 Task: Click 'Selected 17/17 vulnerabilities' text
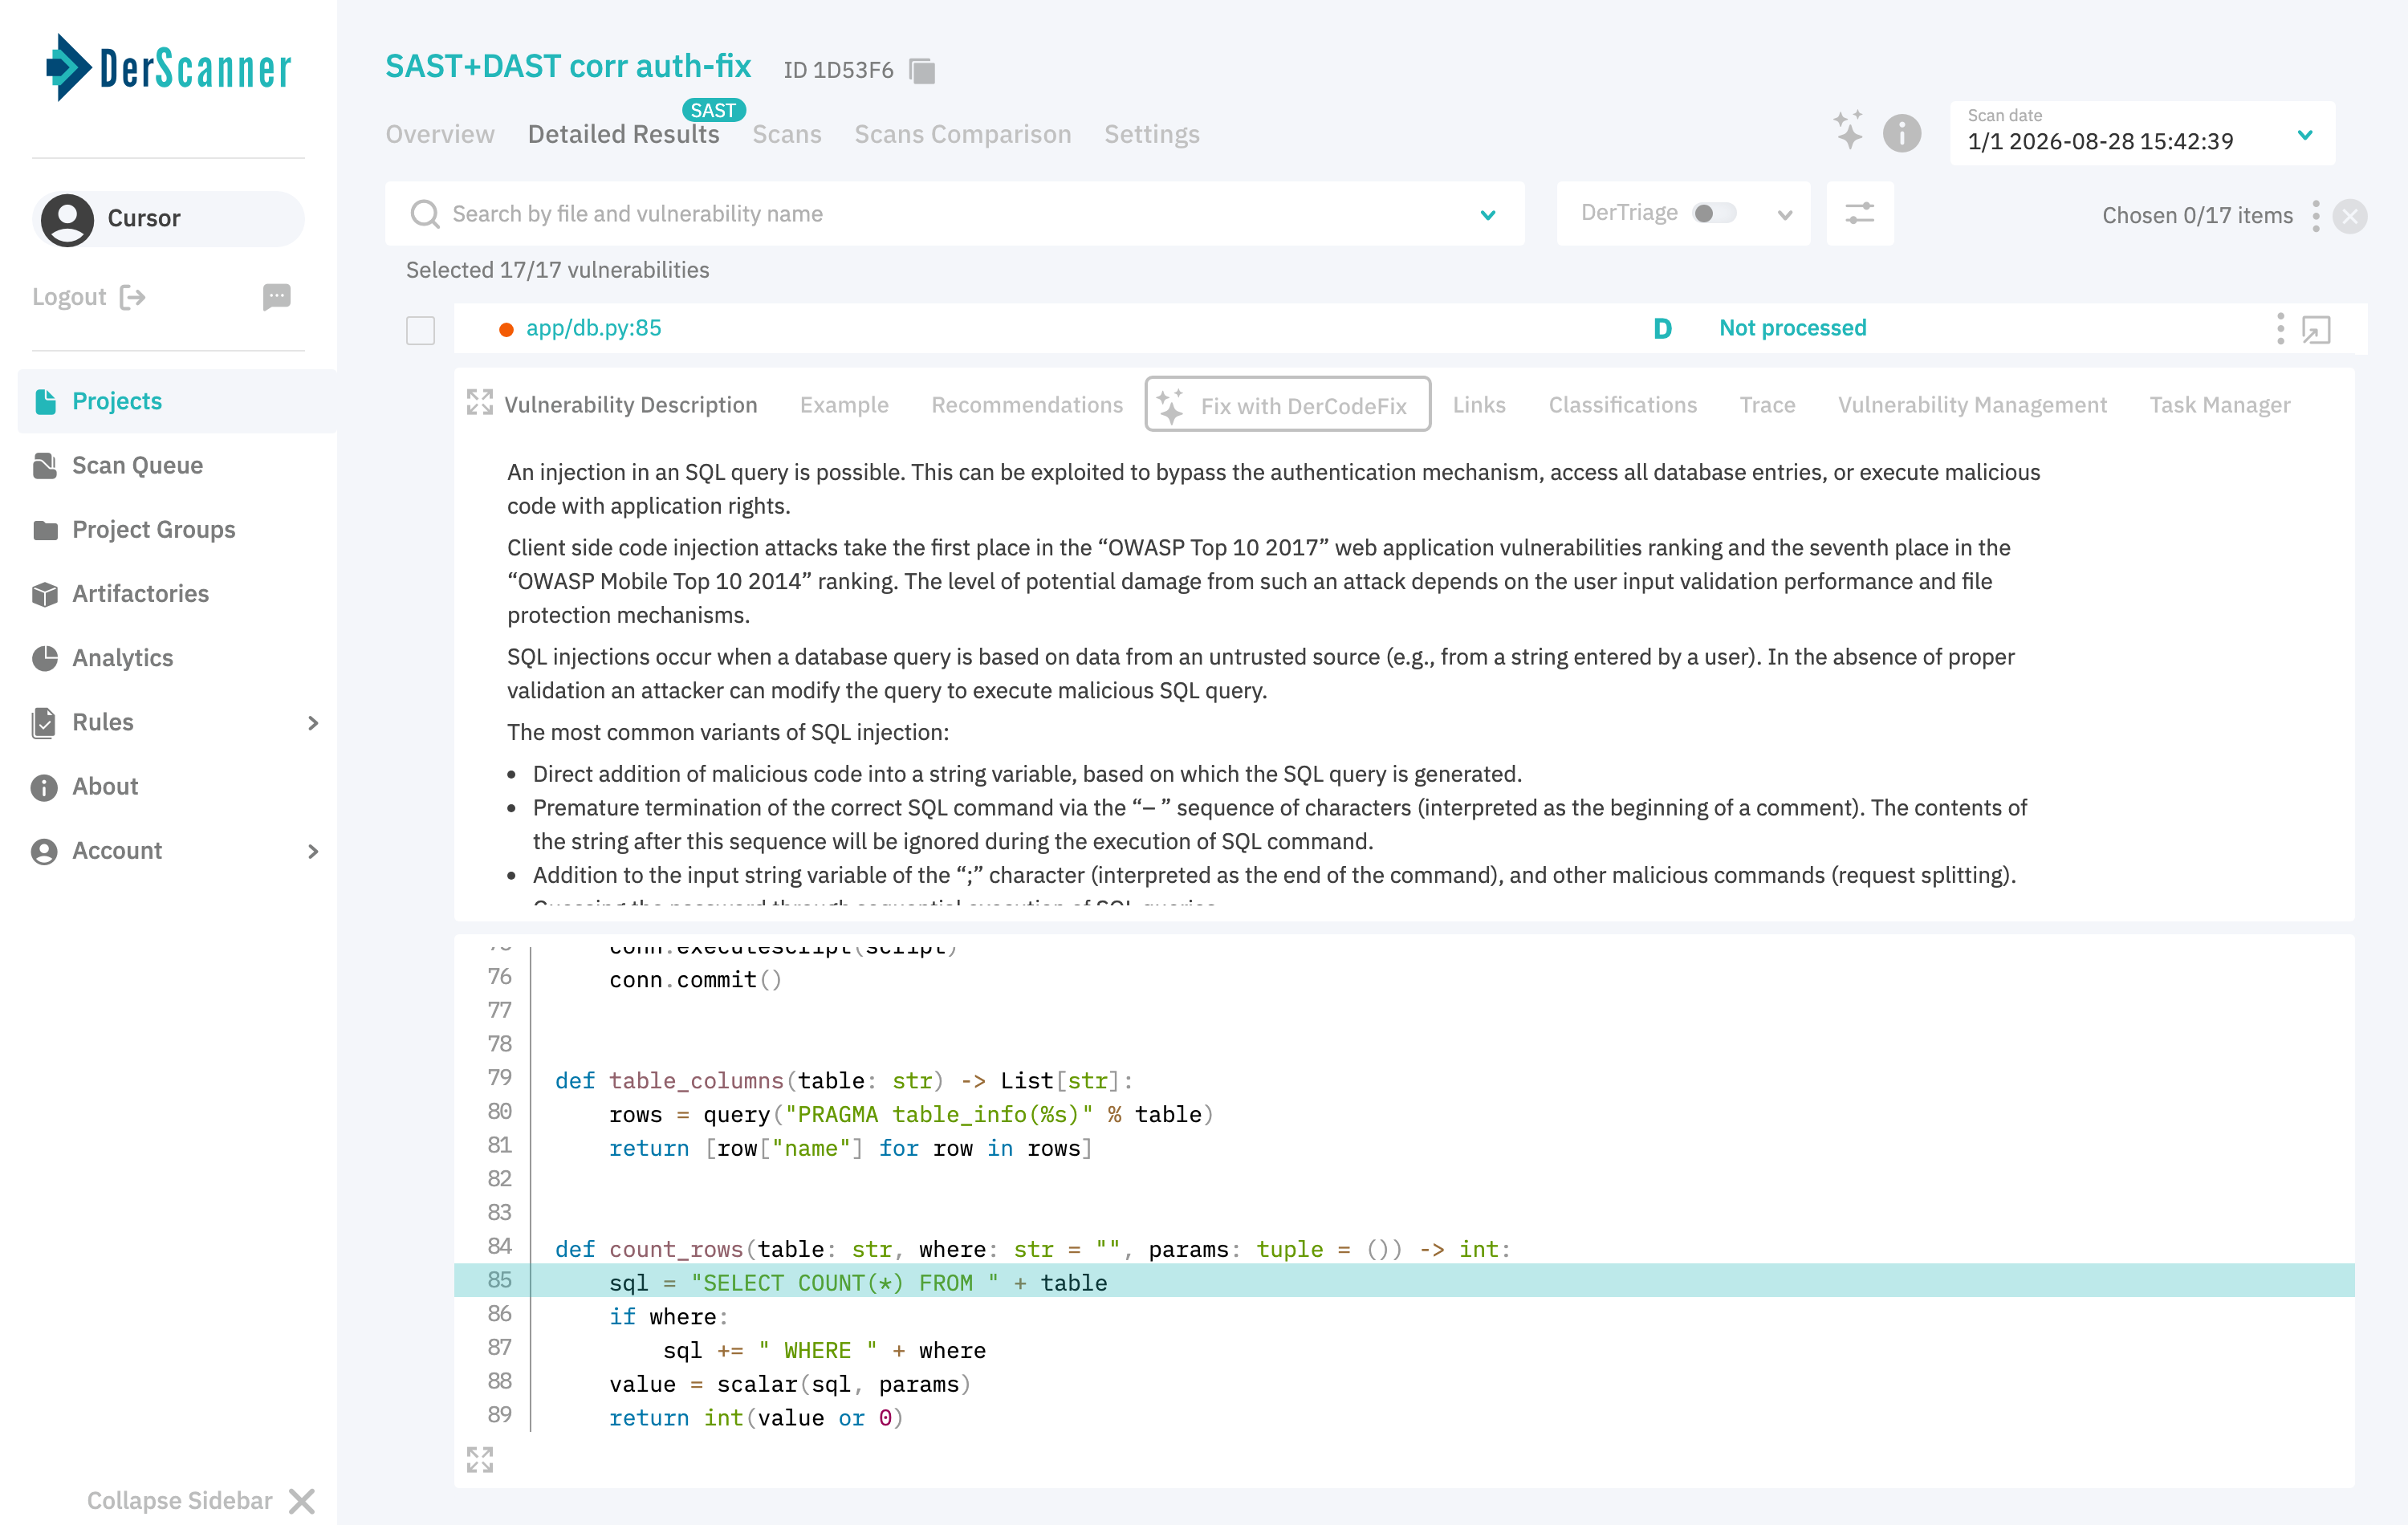pos(557,270)
